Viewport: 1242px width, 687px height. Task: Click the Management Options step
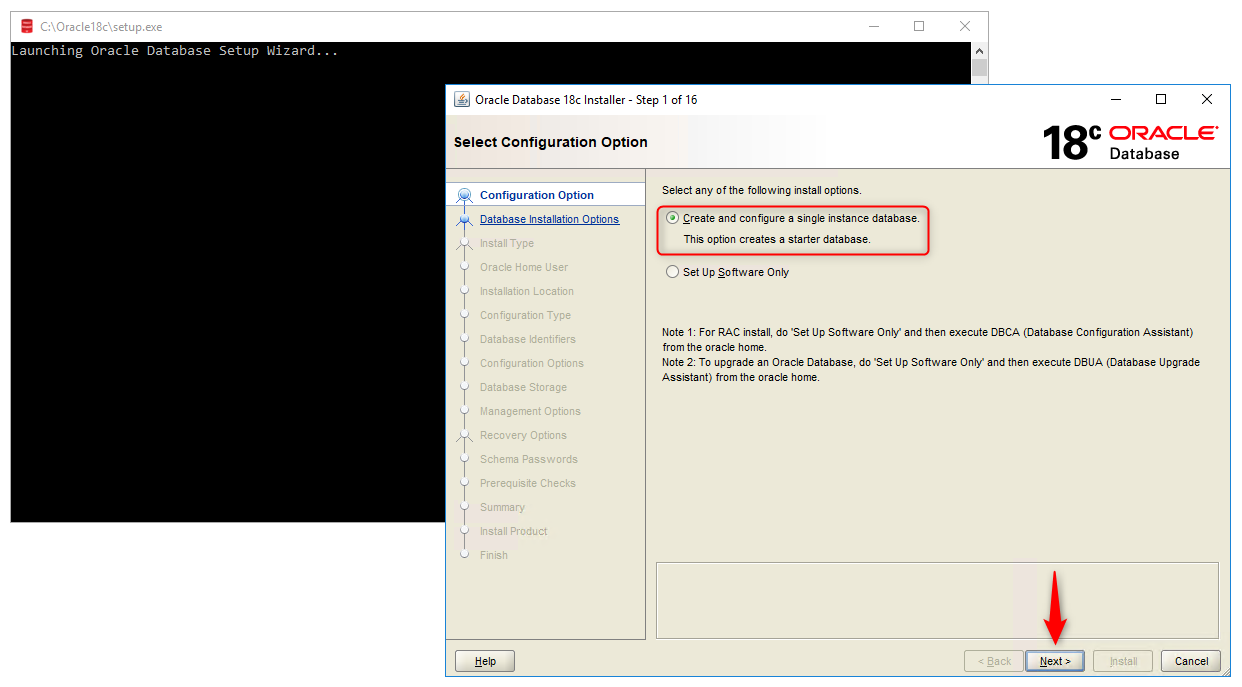point(530,411)
